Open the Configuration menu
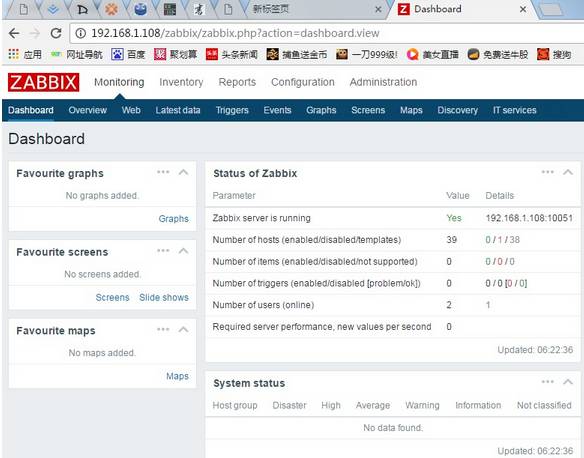The image size is (584, 458). [x=302, y=82]
